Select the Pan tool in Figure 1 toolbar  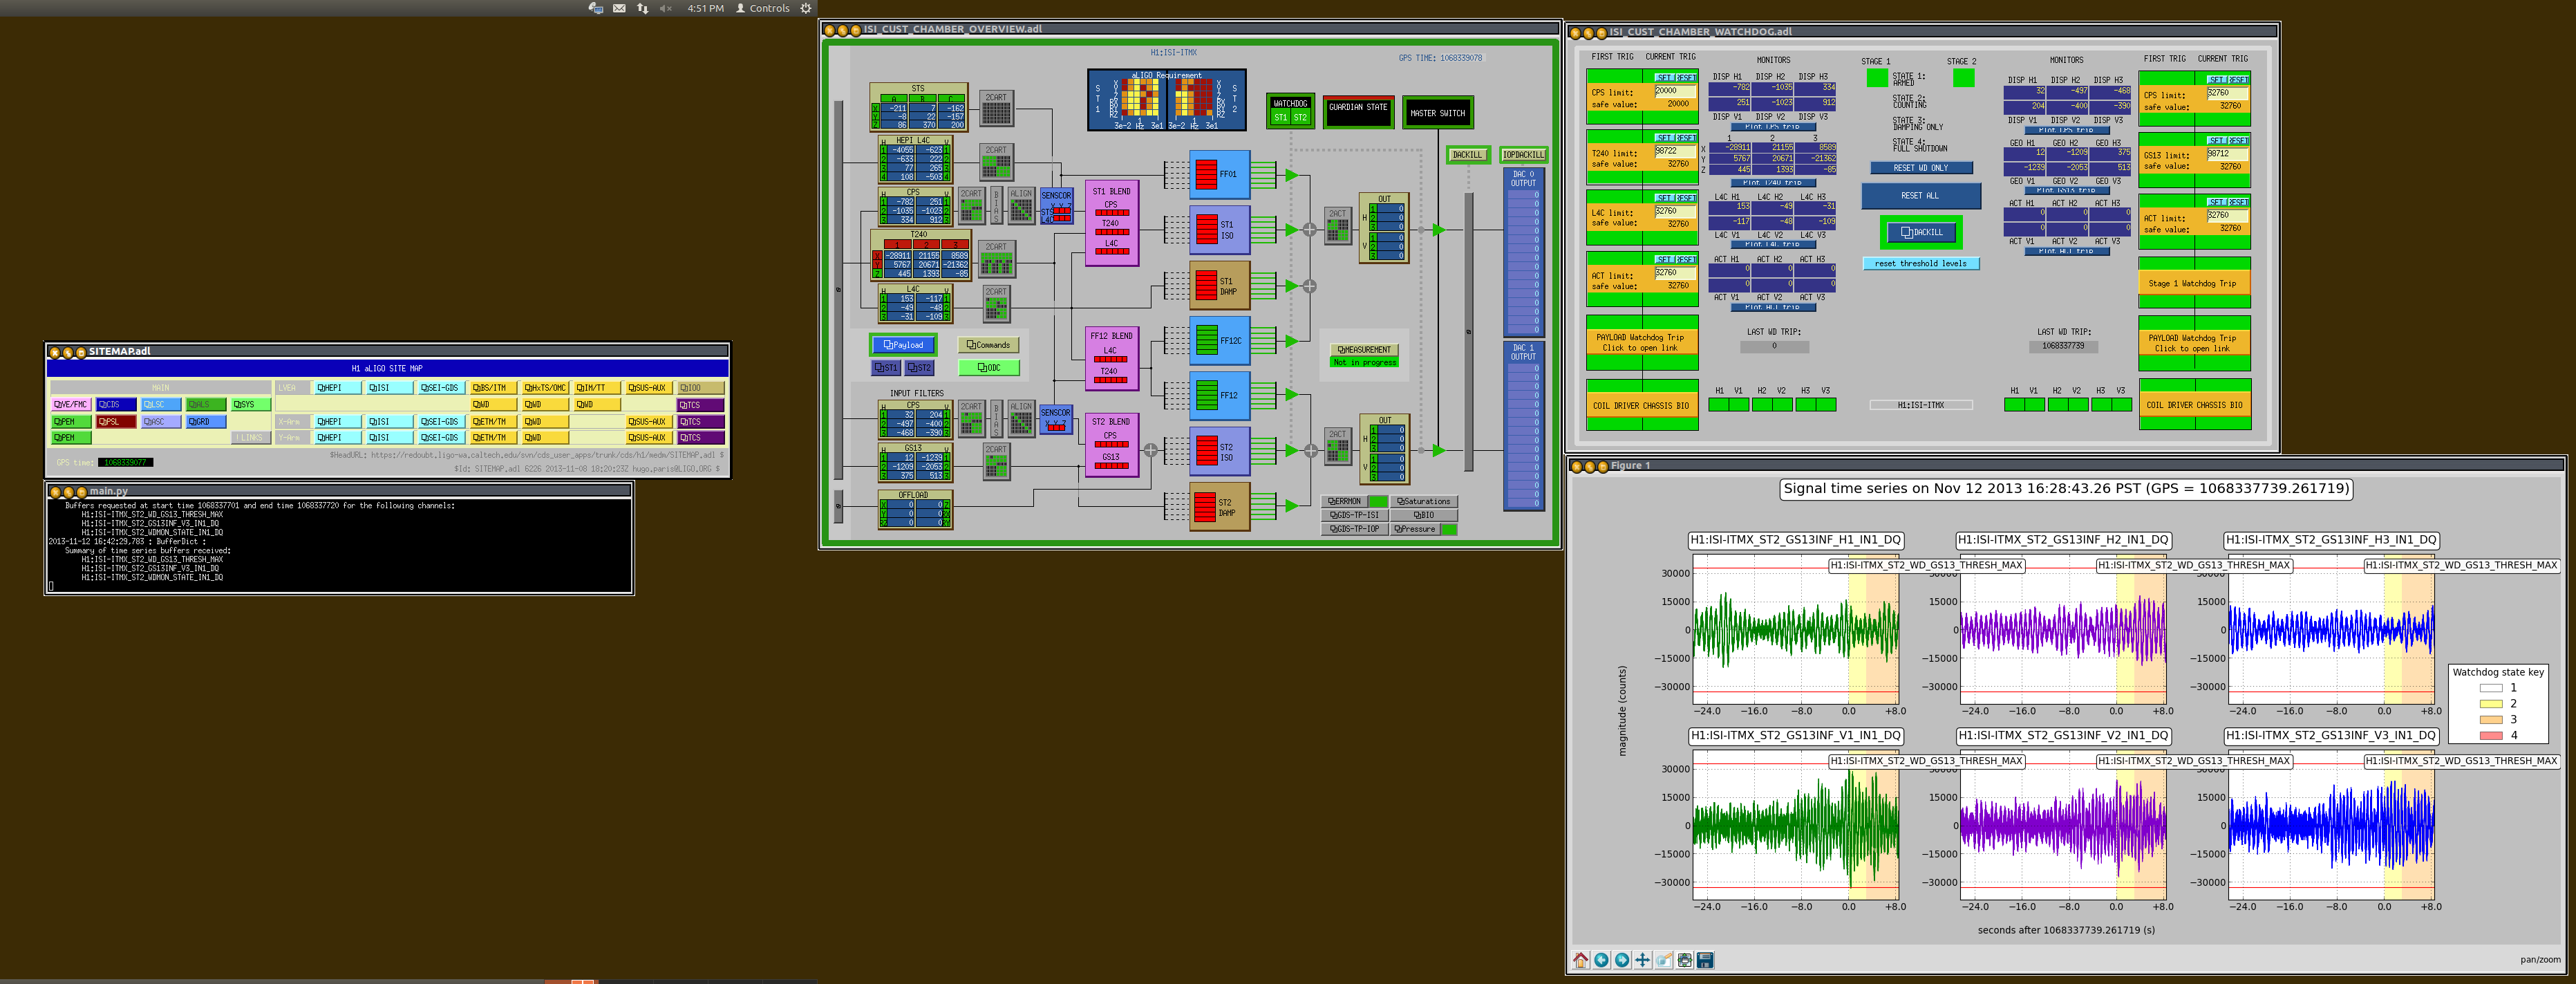pos(1642,960)
